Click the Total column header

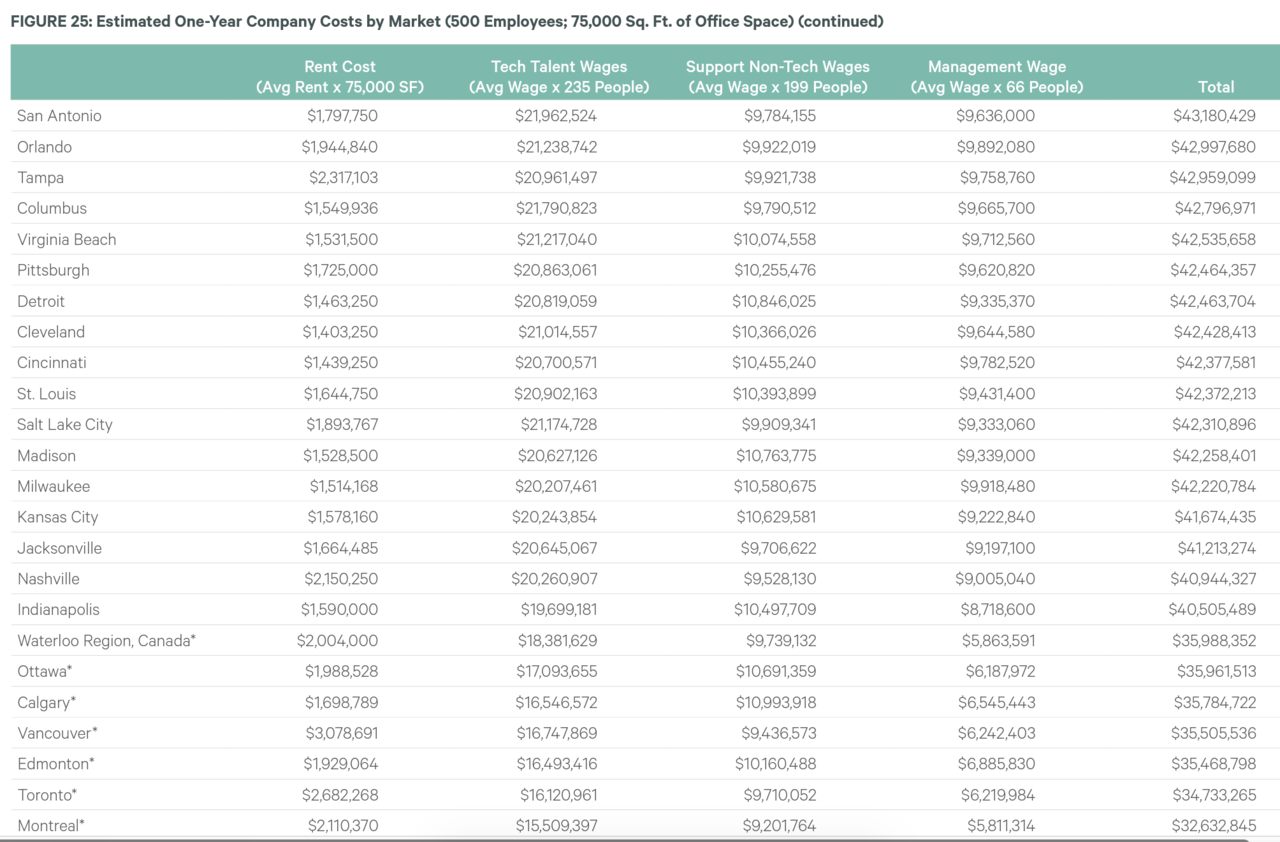[x=1216, y=87]
